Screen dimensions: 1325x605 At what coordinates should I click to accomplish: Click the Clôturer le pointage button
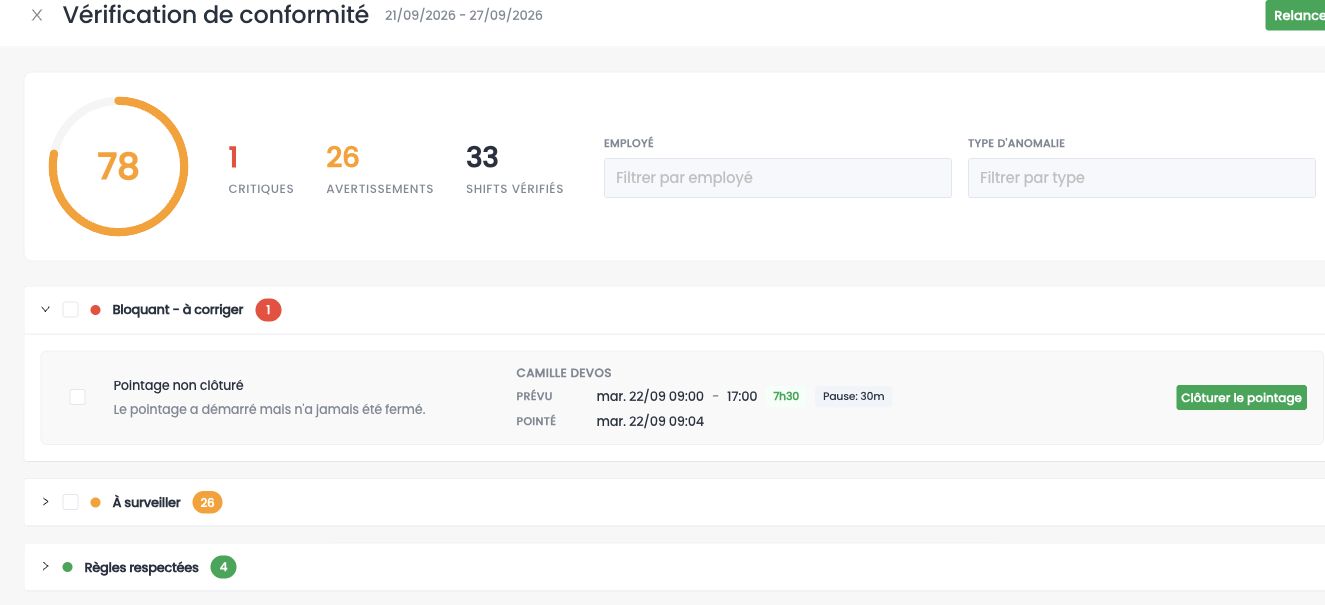(1241, 398)
